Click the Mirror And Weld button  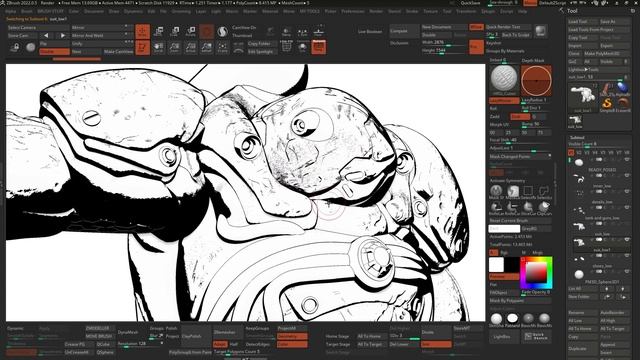102,36
